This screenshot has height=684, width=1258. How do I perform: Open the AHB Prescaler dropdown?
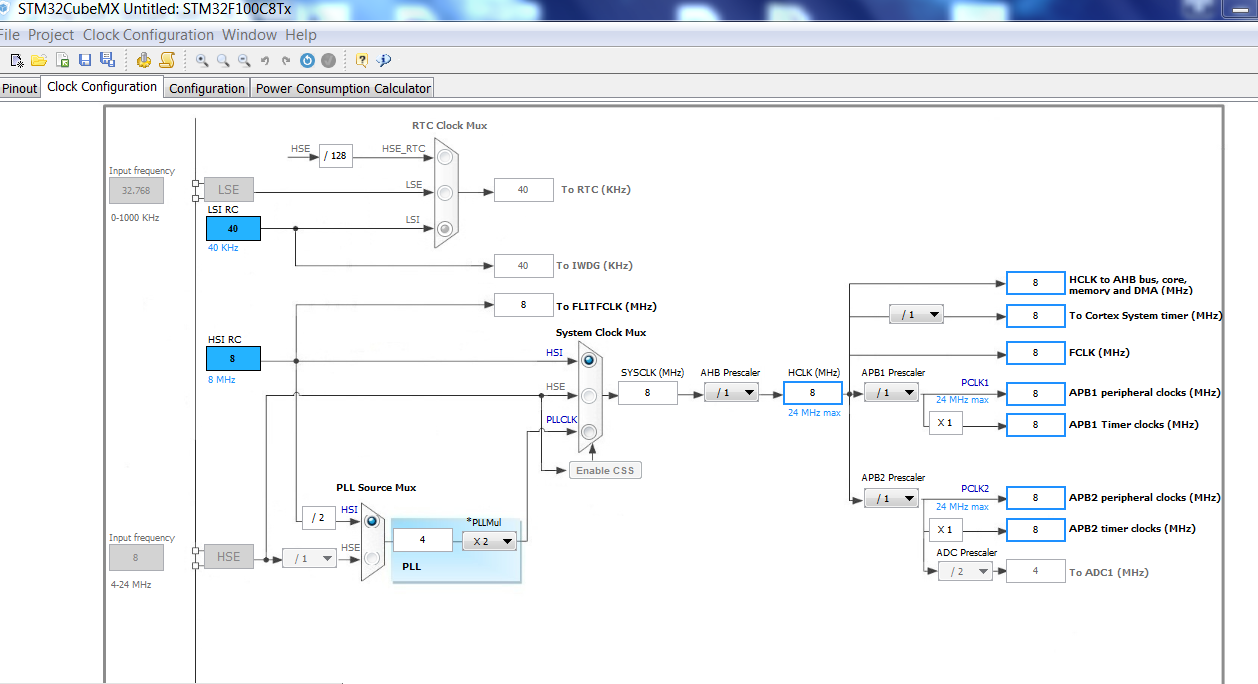[731, 393]
